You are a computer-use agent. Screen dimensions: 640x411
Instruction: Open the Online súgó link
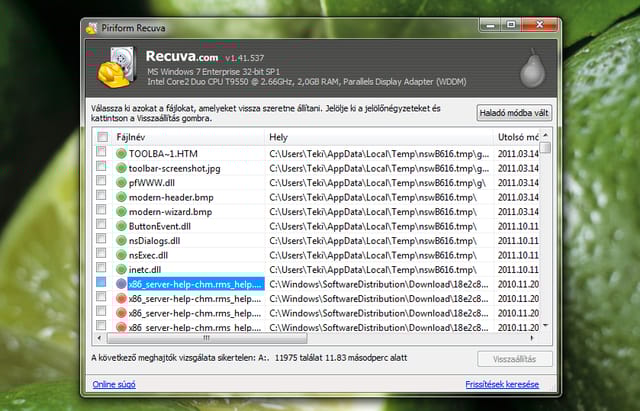pyautogui.click(x=114, y=384)
